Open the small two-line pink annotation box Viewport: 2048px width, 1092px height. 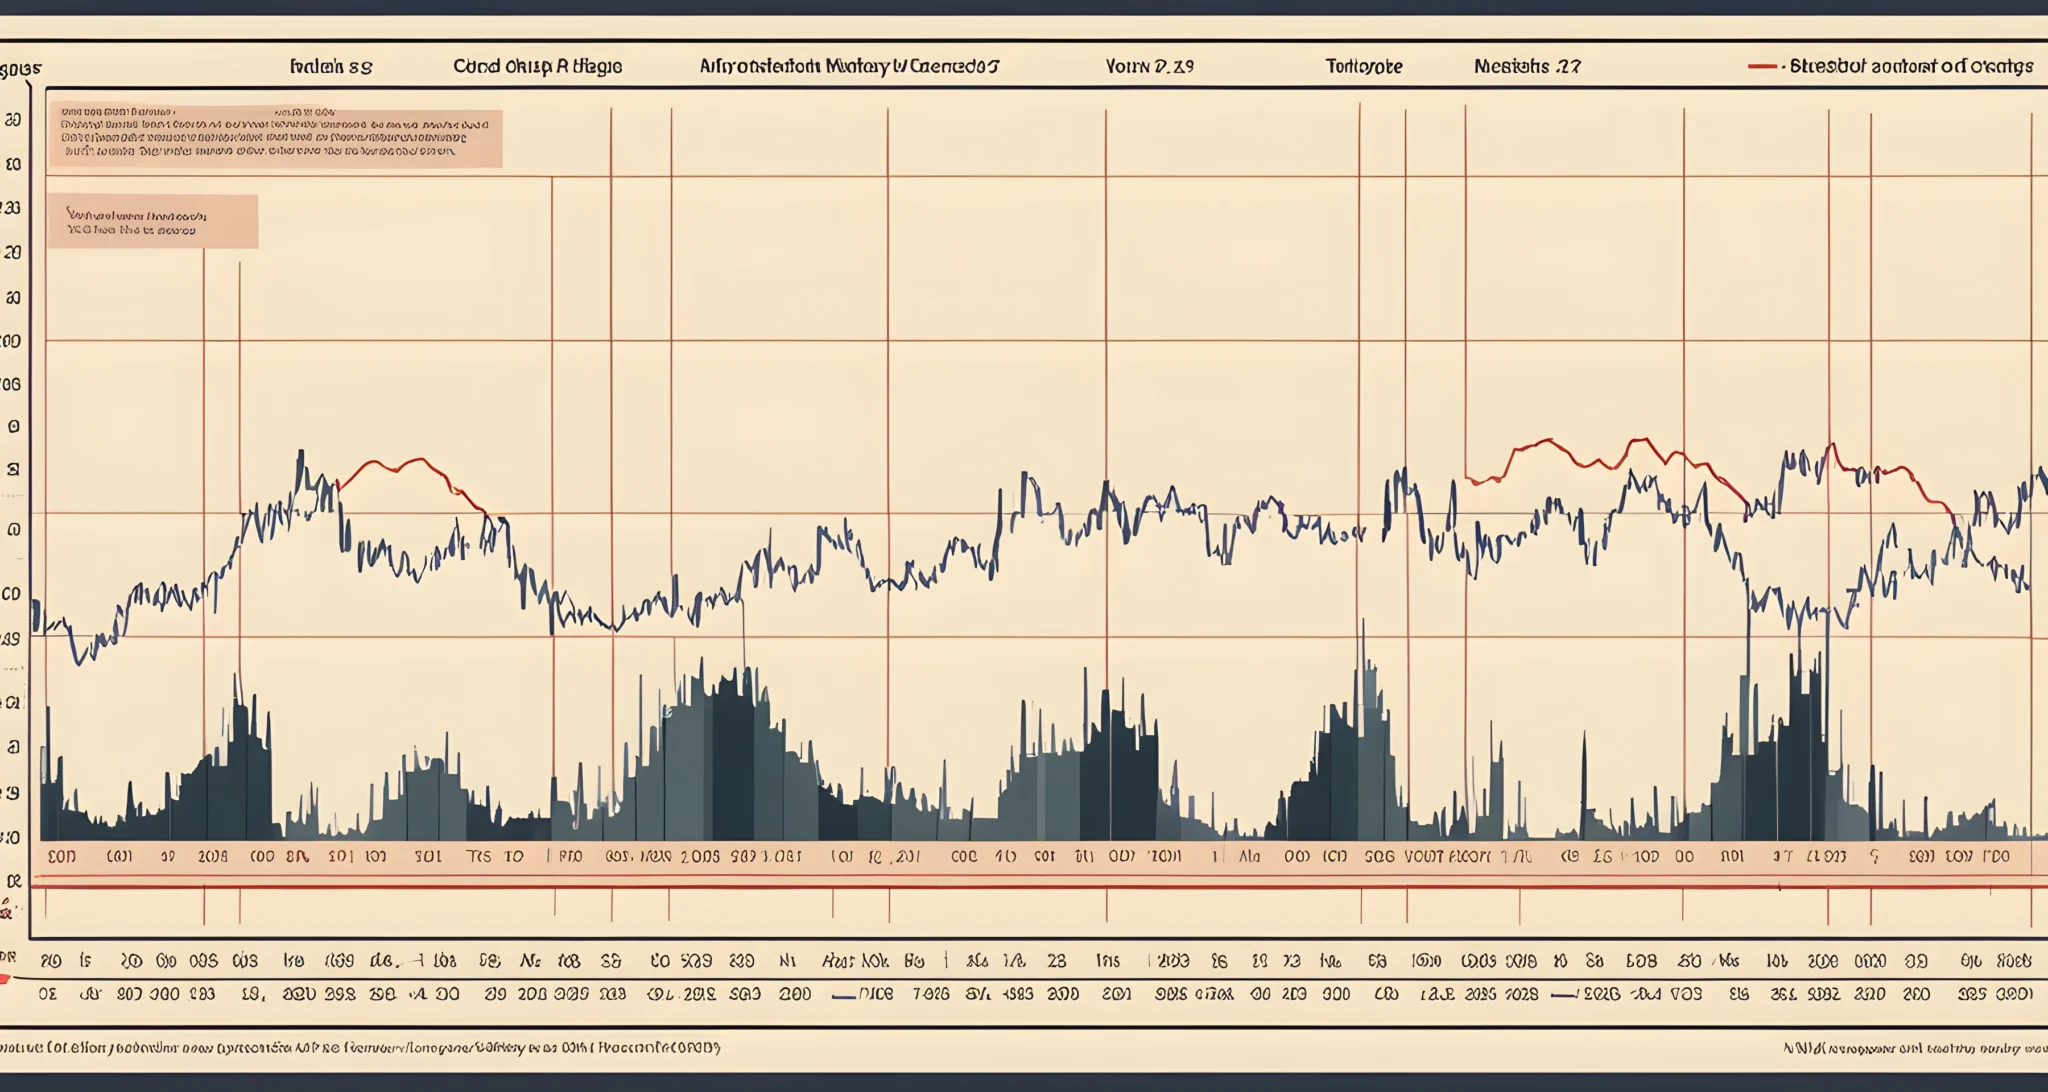pyautogui.click(x=152, y=222)
